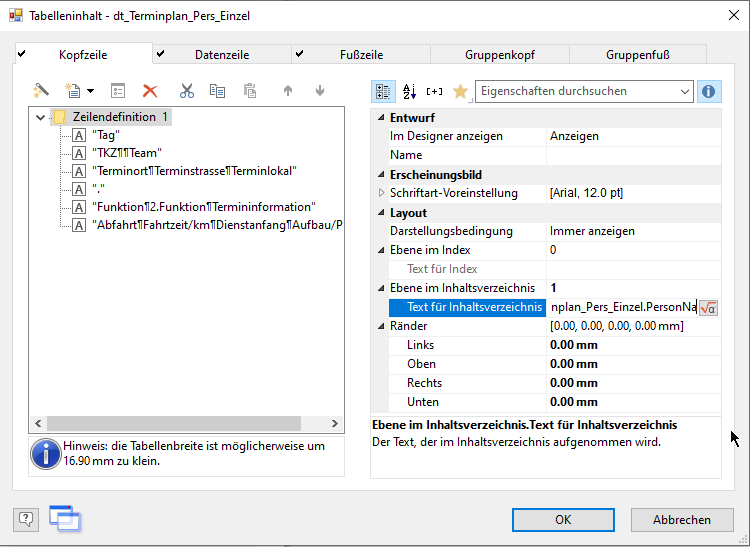Collapse the Erscheinungsbild property group

coord(381,175)
